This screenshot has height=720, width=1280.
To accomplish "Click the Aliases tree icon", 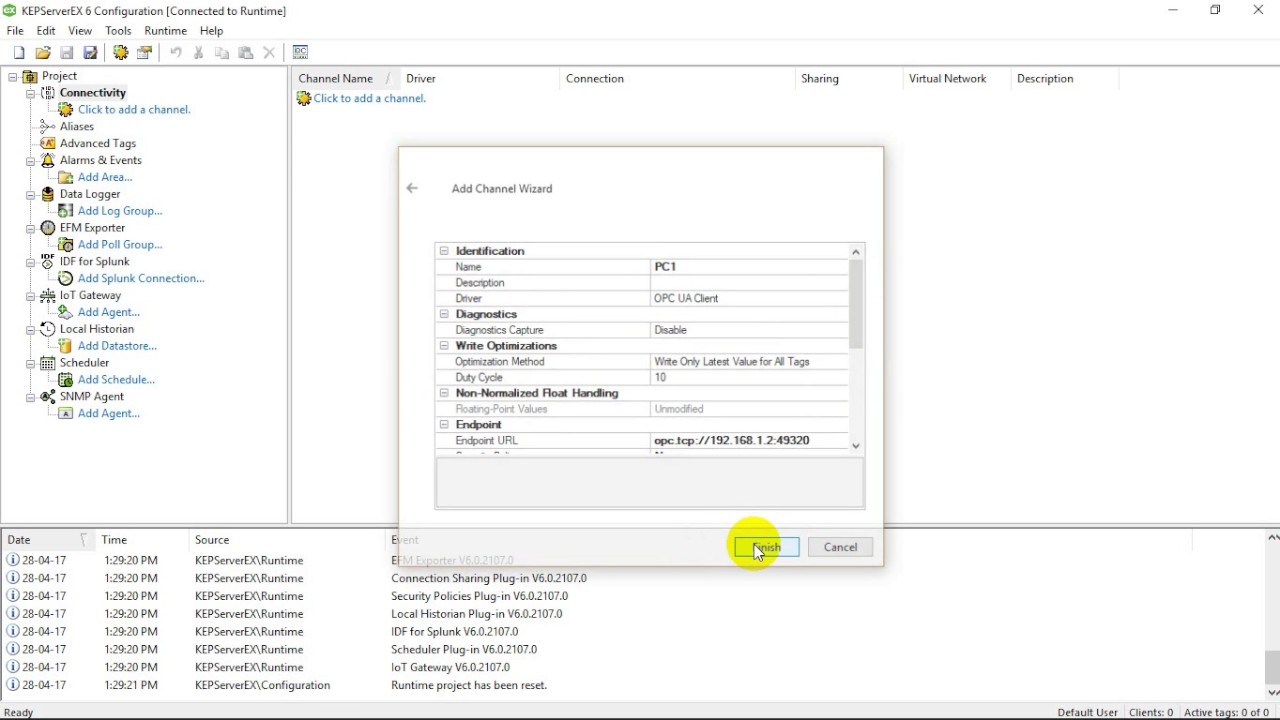I will point(47,127).
